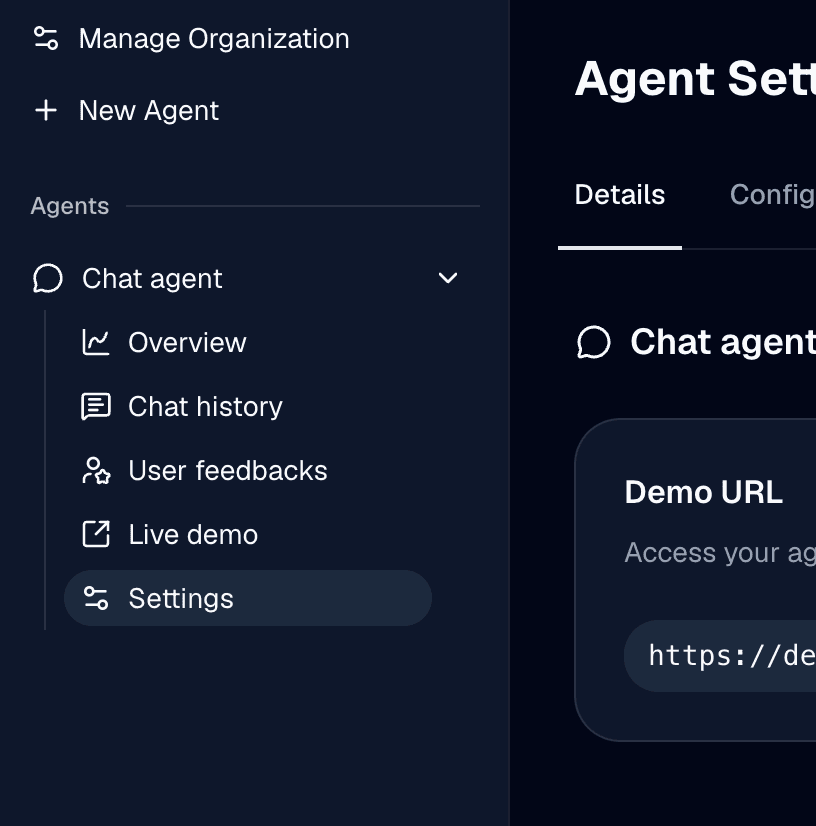
Task: Switch to the Config tab
Action: click(x=773, y=195)
